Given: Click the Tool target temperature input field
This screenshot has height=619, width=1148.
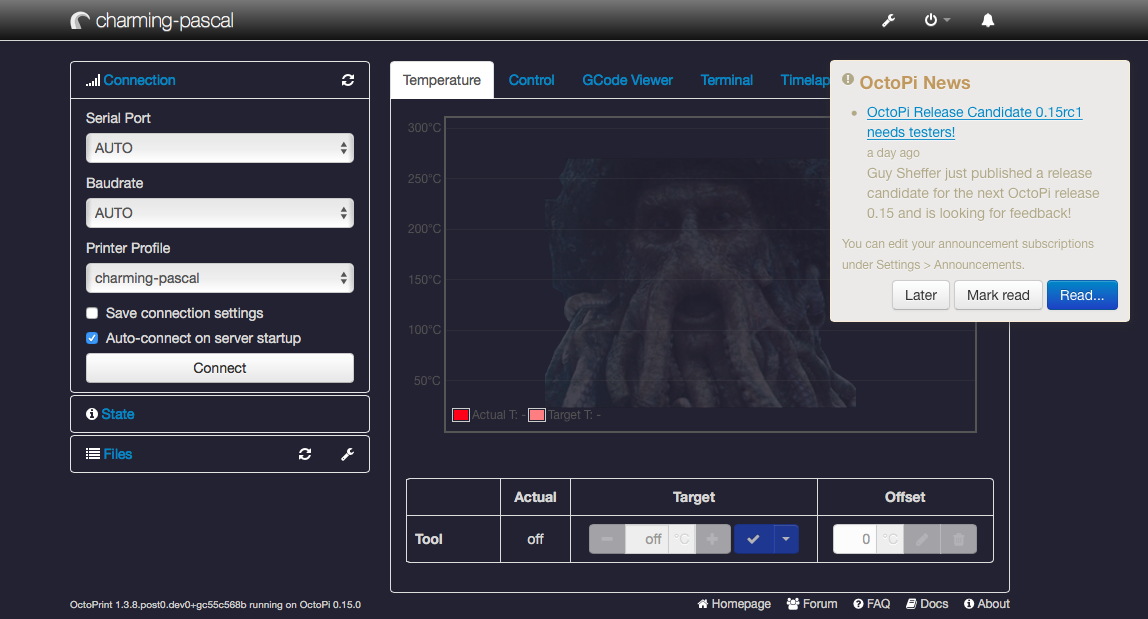Looking at the screenshot, I should pyautogui.click(x=646, y=539).
